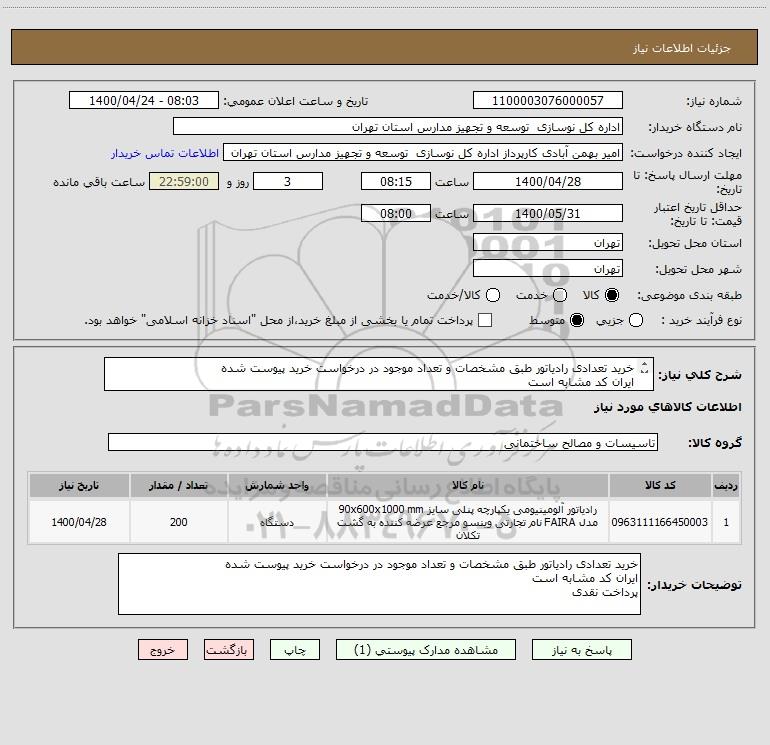Open اطلاعات تماس خریدار link
The image size is (770, 745).
165,153
